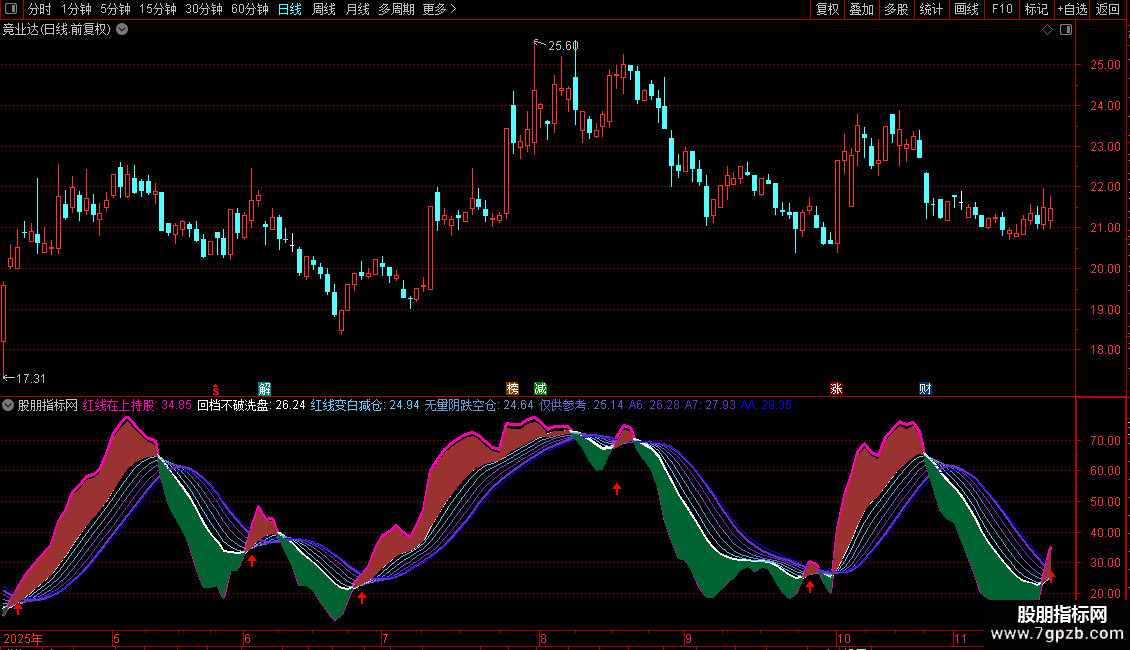Open the 复权 adjustment menu
This screenshot has height=650, width=1130.
point(827,9)
